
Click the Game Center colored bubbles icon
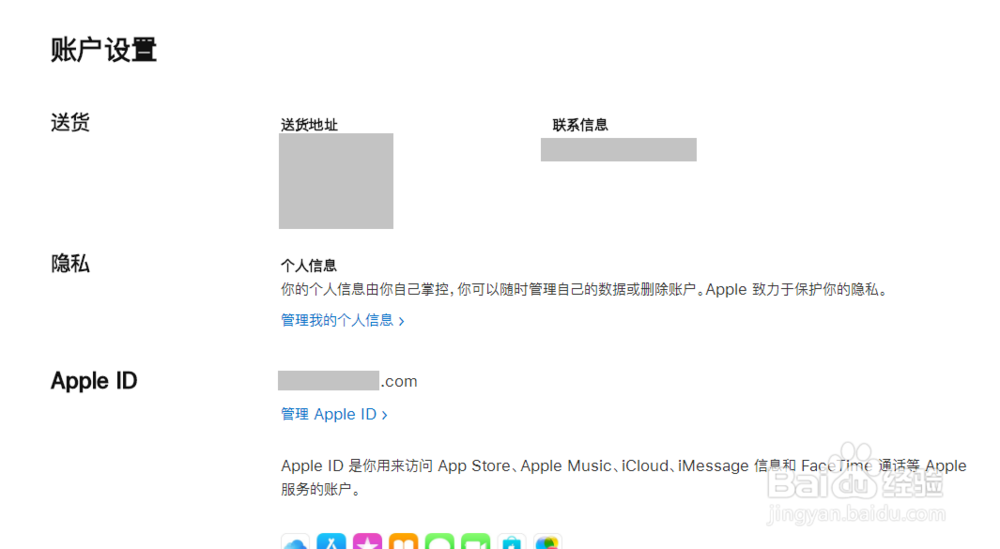coord(548,541)
